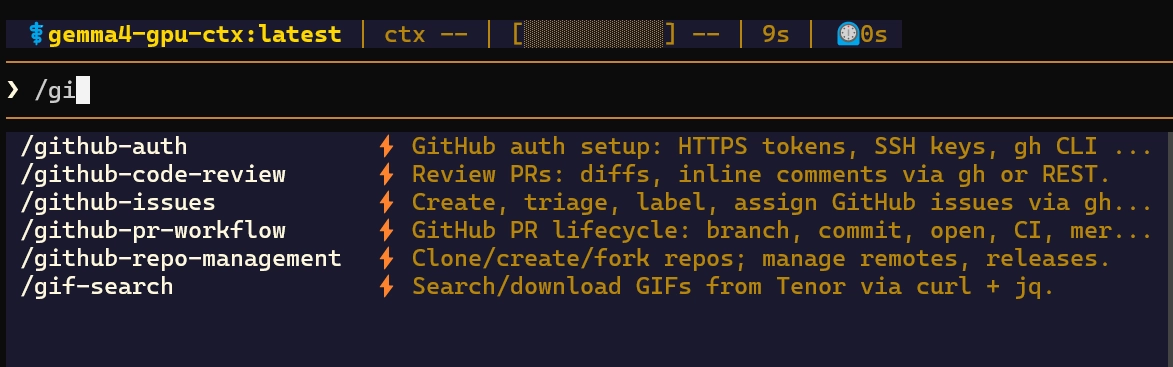Click the context usage progress bar
The width and height of the screenshot is (1173, 367).
593,34
